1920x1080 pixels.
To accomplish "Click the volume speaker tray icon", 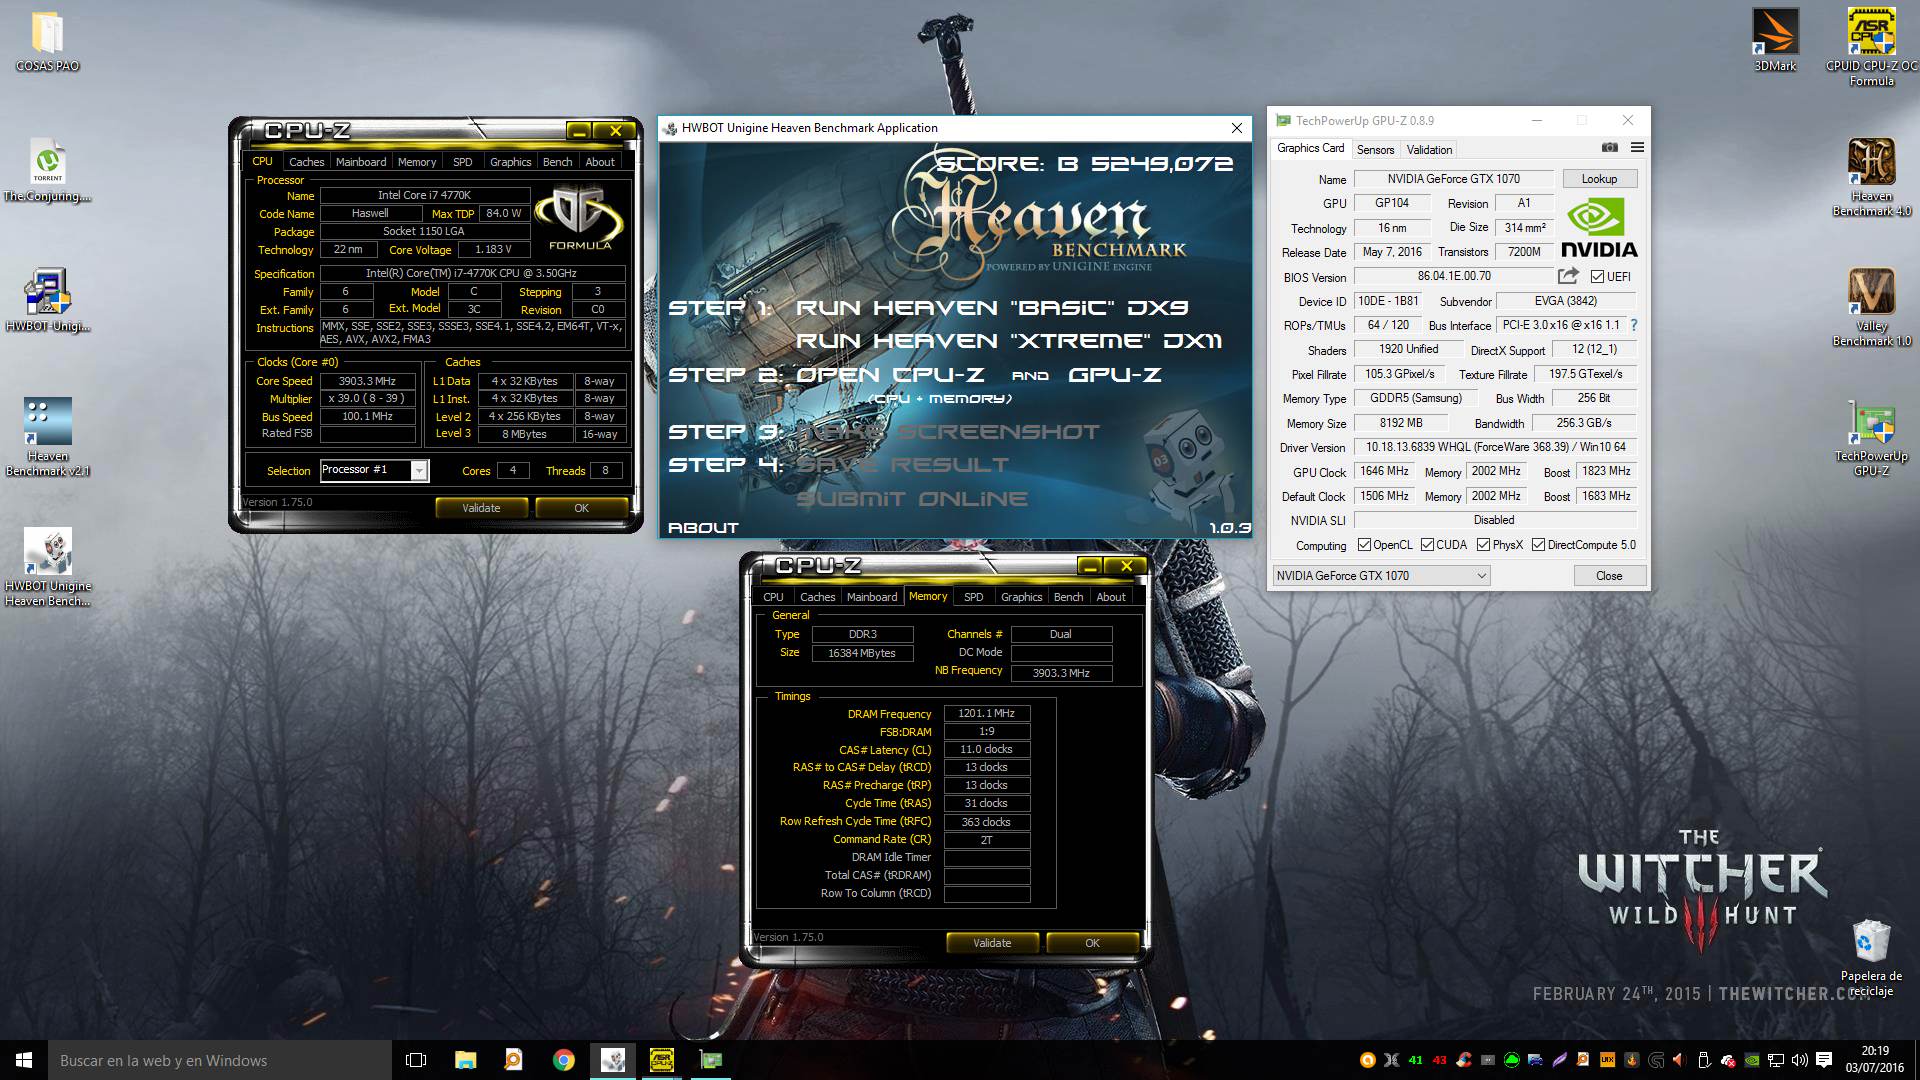I will 1799,1060.
